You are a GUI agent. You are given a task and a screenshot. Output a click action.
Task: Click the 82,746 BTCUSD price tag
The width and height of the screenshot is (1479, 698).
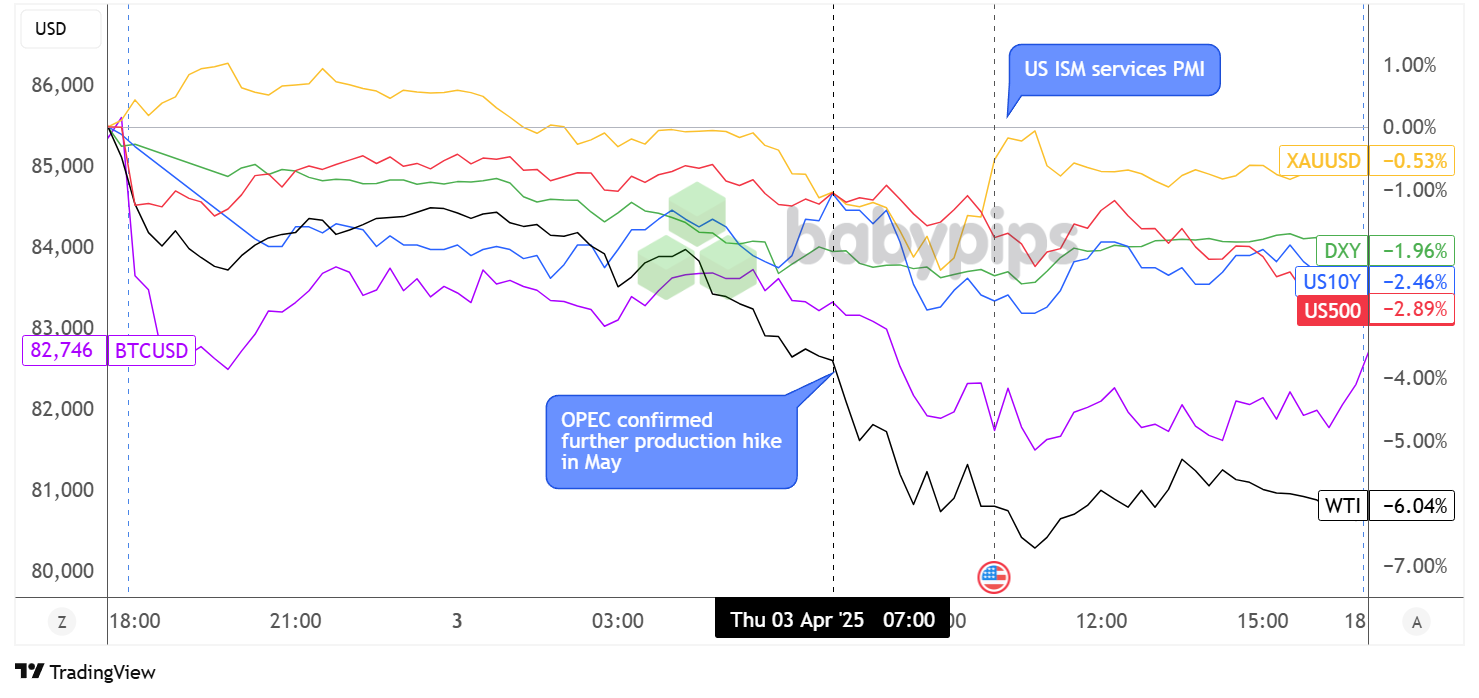pyautogui.click(x=63, y=350)
